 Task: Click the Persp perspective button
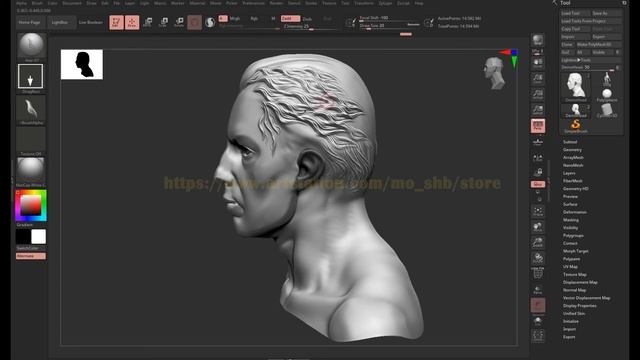538,126
